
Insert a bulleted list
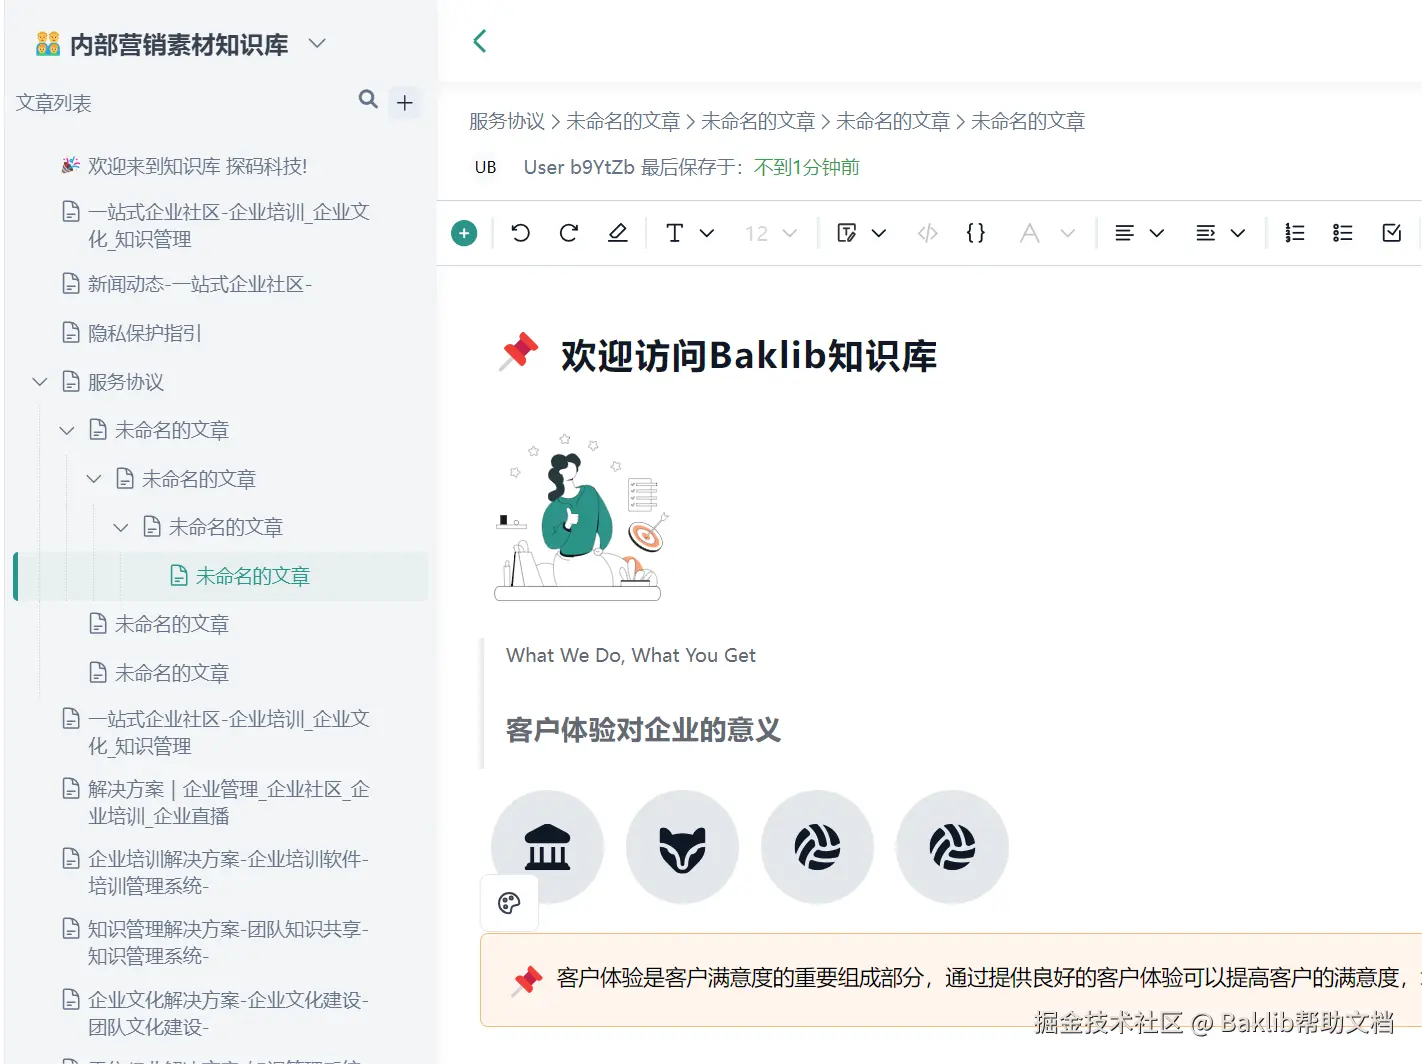click(x=1343, y=233)
